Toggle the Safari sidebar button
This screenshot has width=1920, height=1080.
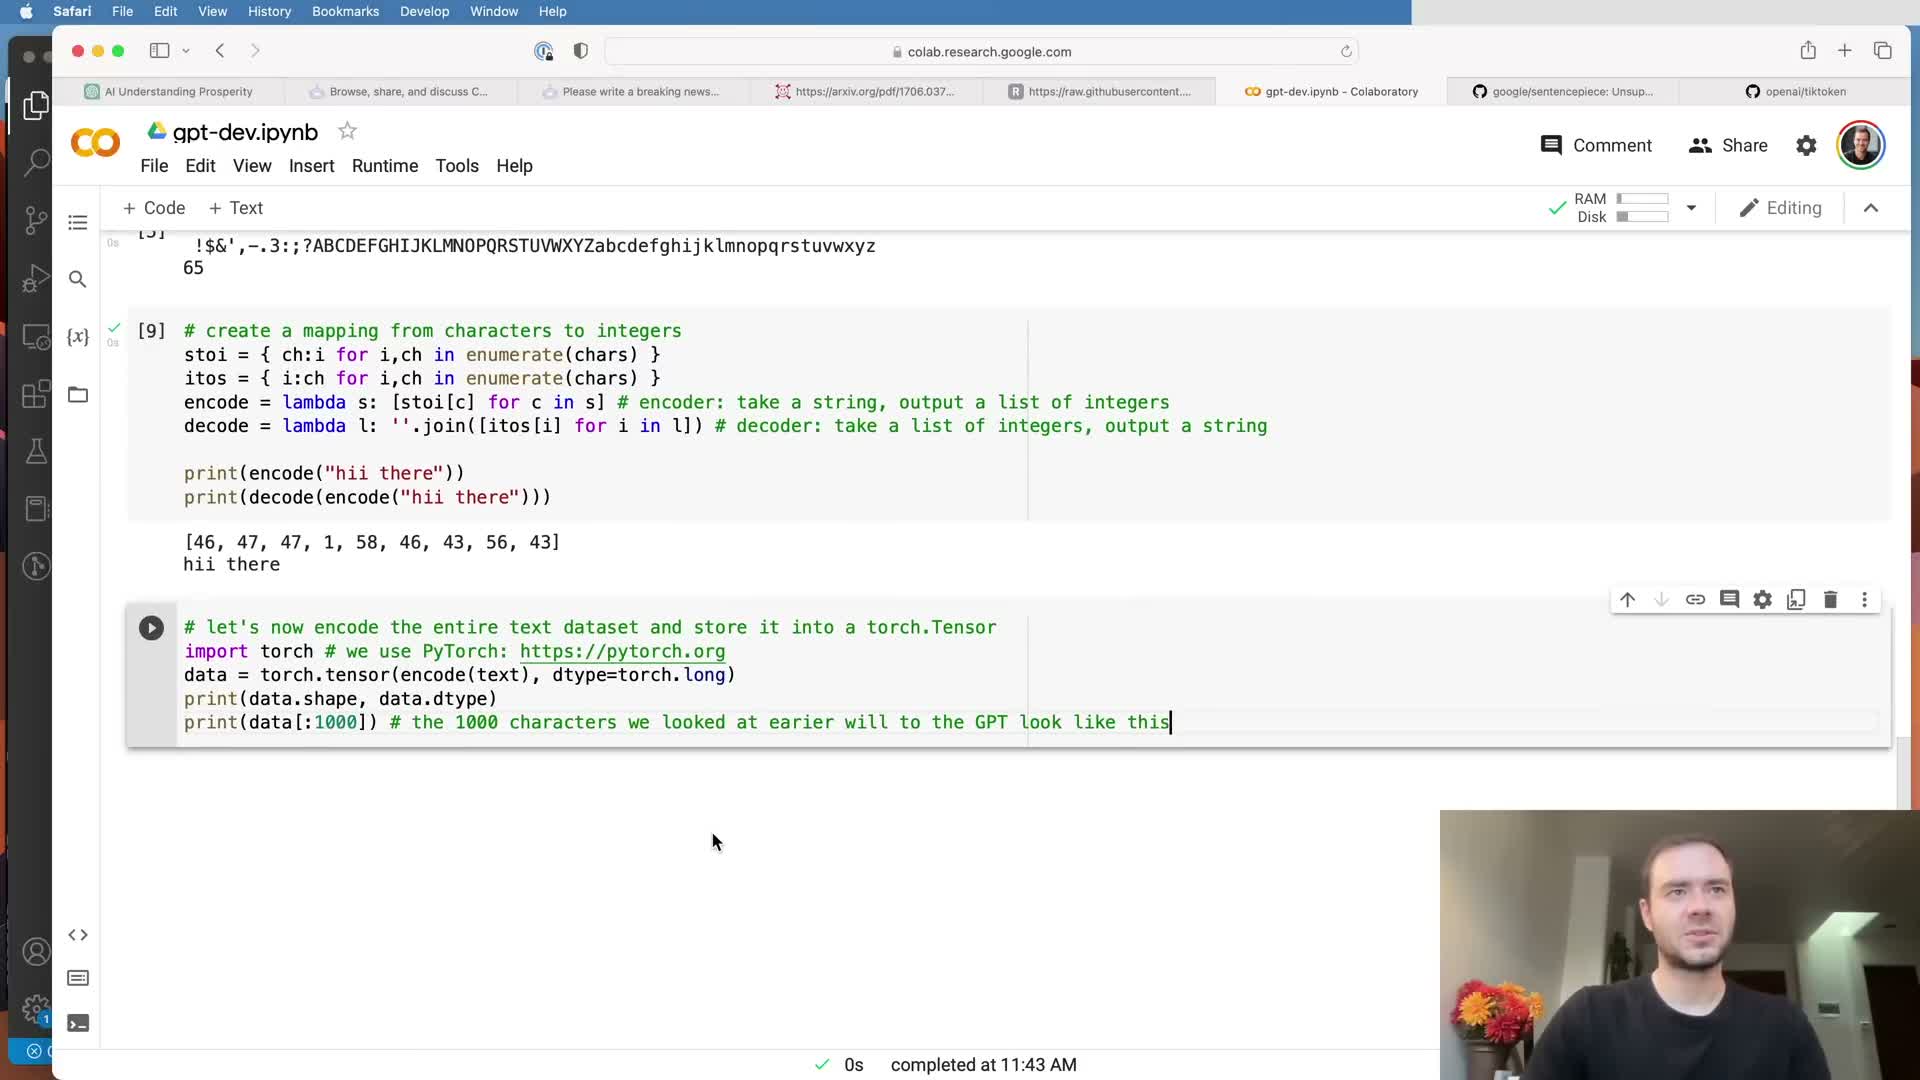[x=159, y=51]
